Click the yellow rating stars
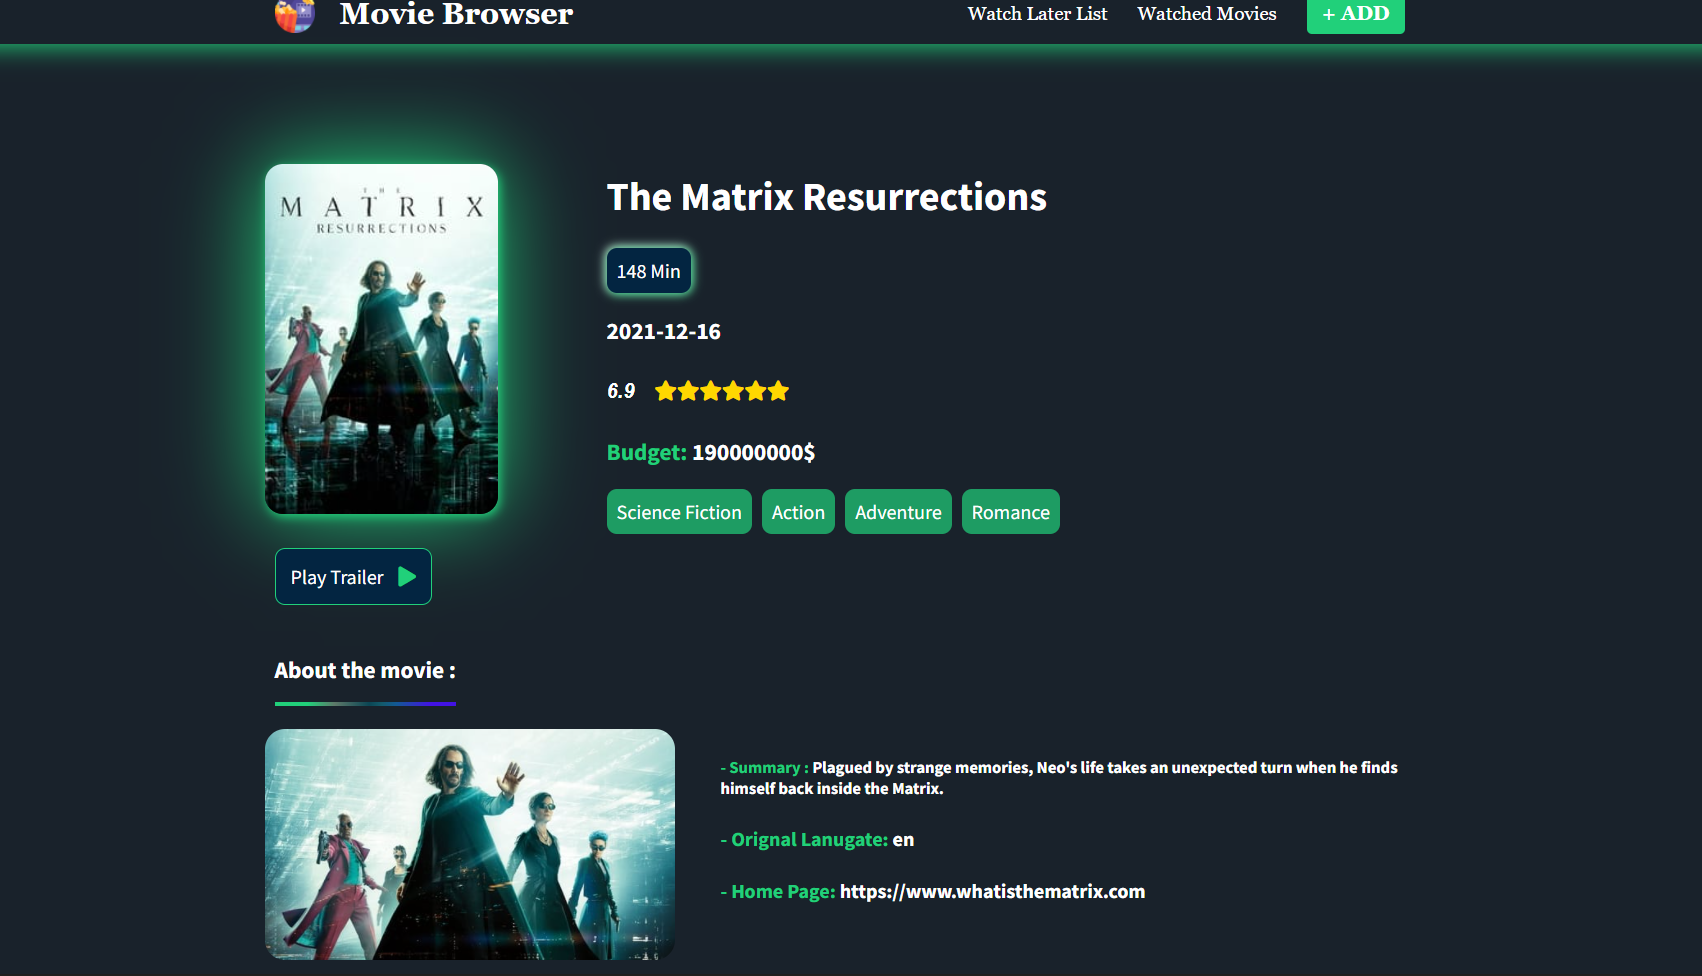 722,391
